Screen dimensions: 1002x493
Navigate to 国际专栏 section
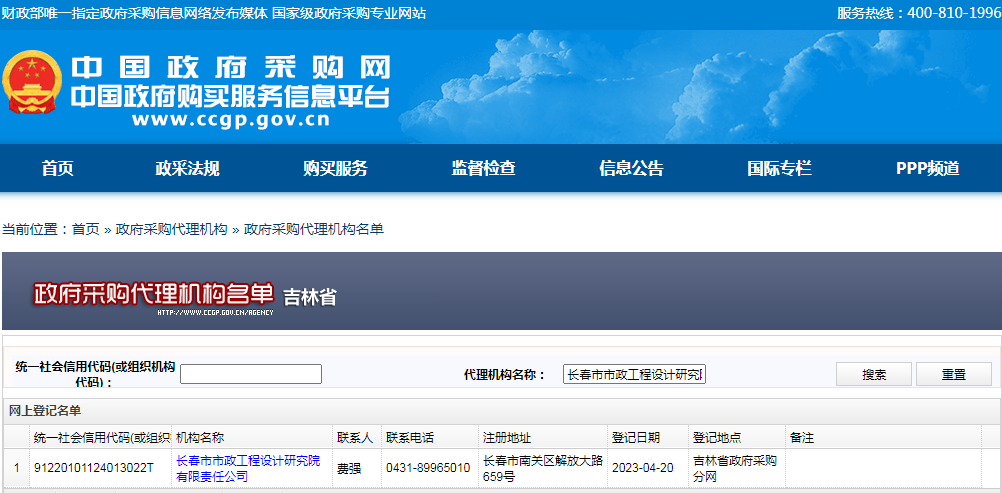(779, 168)
